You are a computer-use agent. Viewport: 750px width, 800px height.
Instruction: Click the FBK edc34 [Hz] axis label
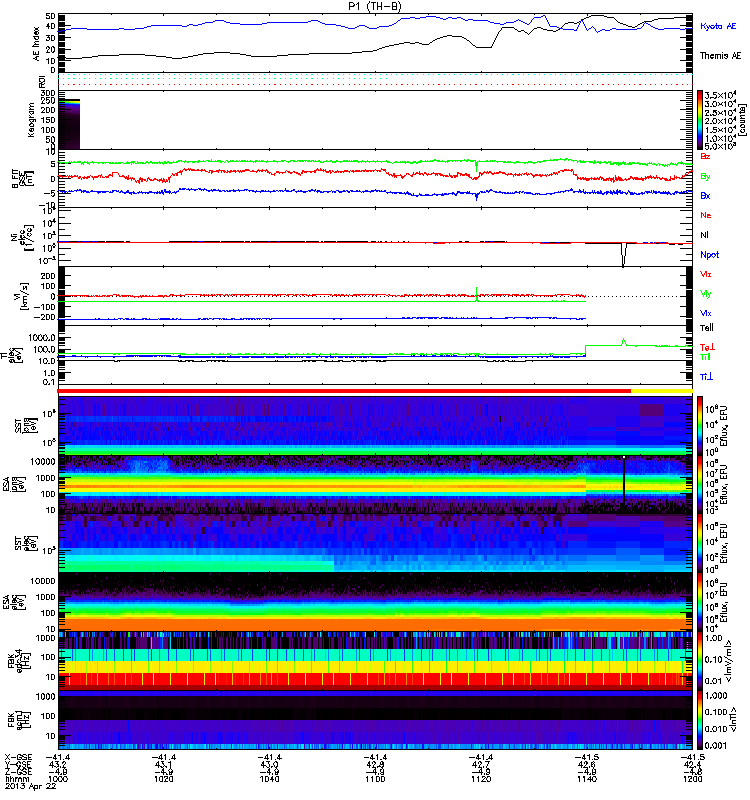18,661
